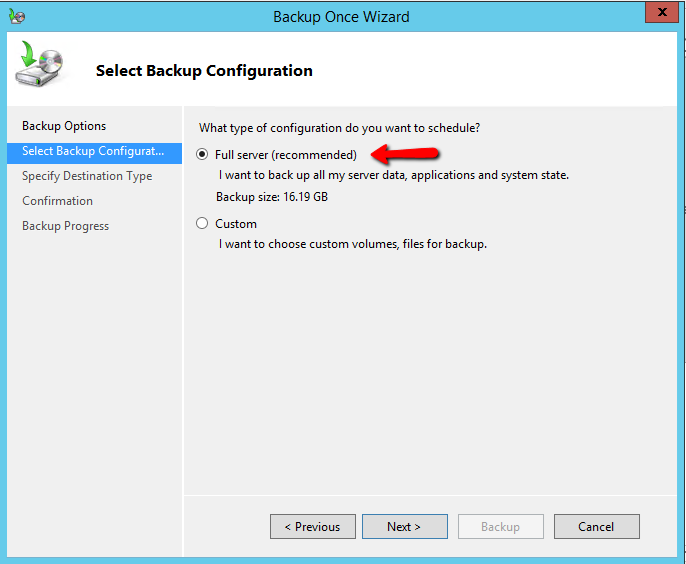Click the configuration question text
686x564 pixels.
(340, 128)
